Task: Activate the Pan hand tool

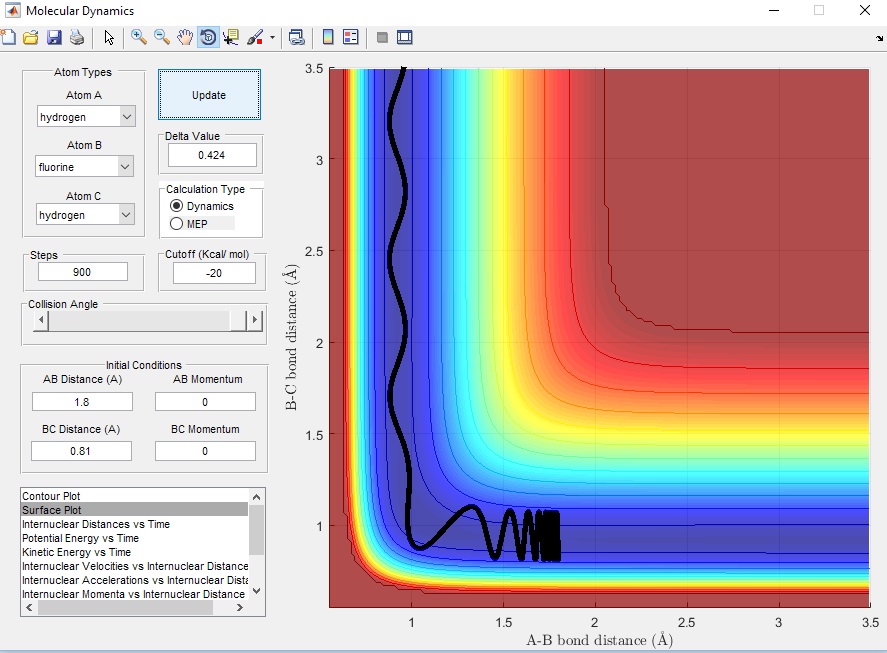Action: pos(185,38)
